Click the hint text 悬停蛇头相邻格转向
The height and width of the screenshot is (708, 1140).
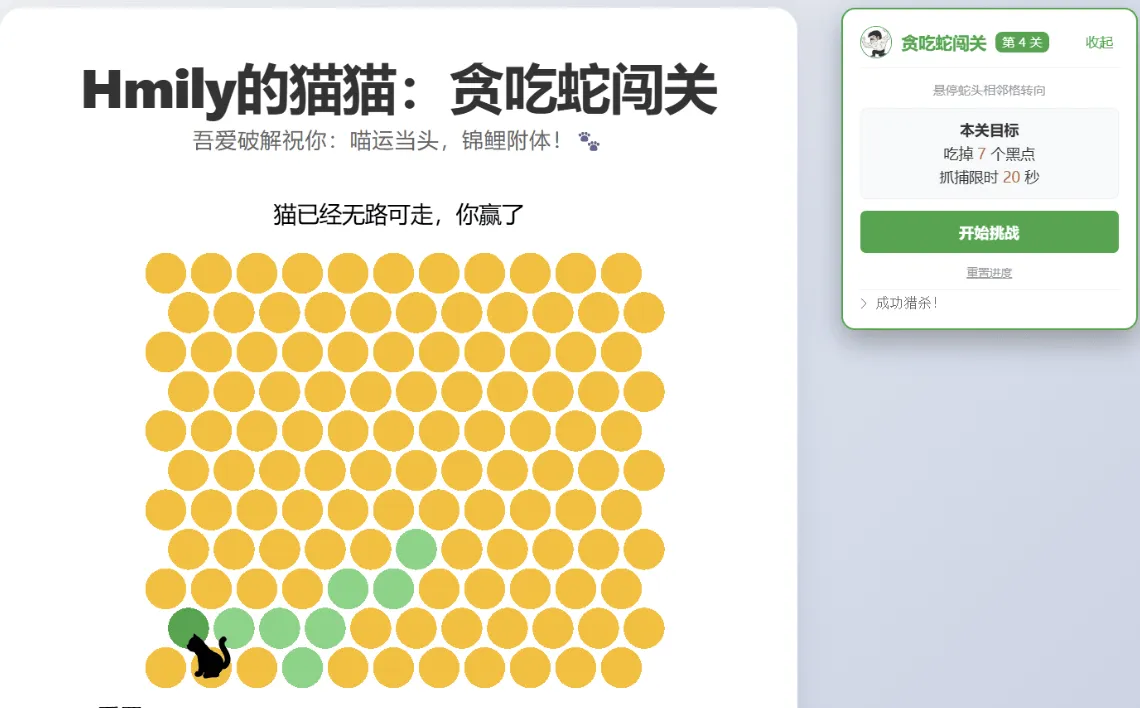(x=988, y=89)
